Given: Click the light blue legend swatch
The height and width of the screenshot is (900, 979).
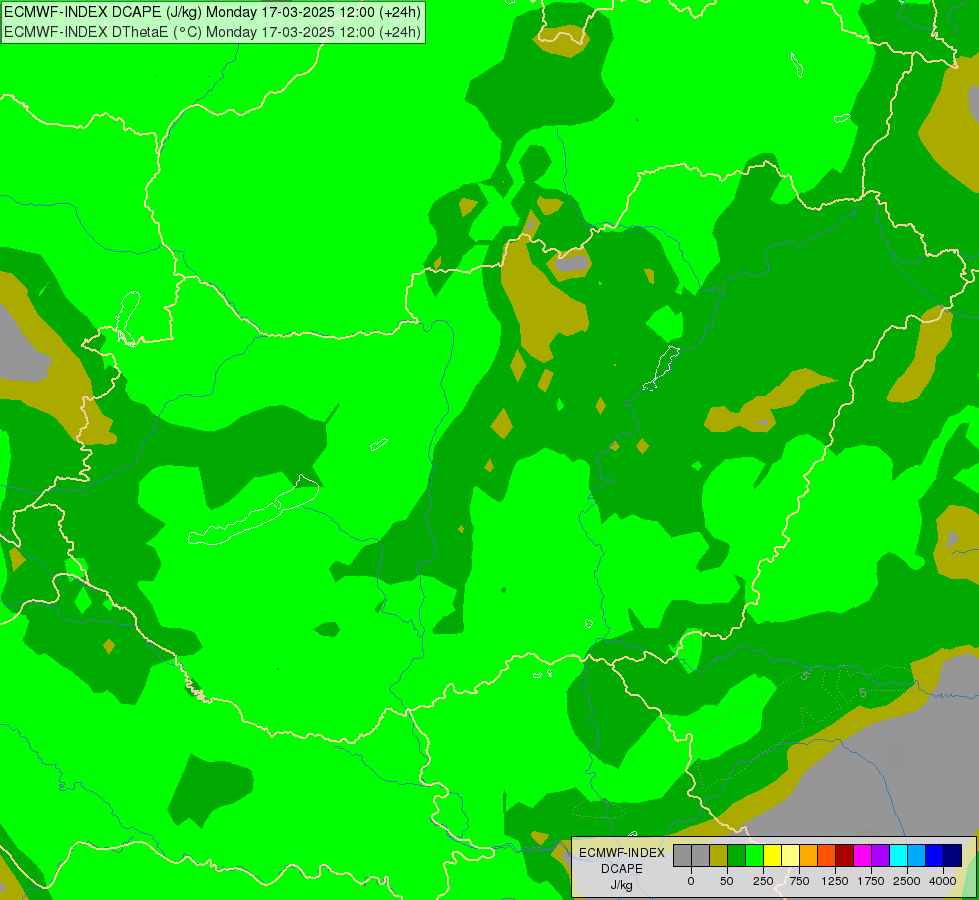Looking at the screenshot, I should [x=917, y=855].
